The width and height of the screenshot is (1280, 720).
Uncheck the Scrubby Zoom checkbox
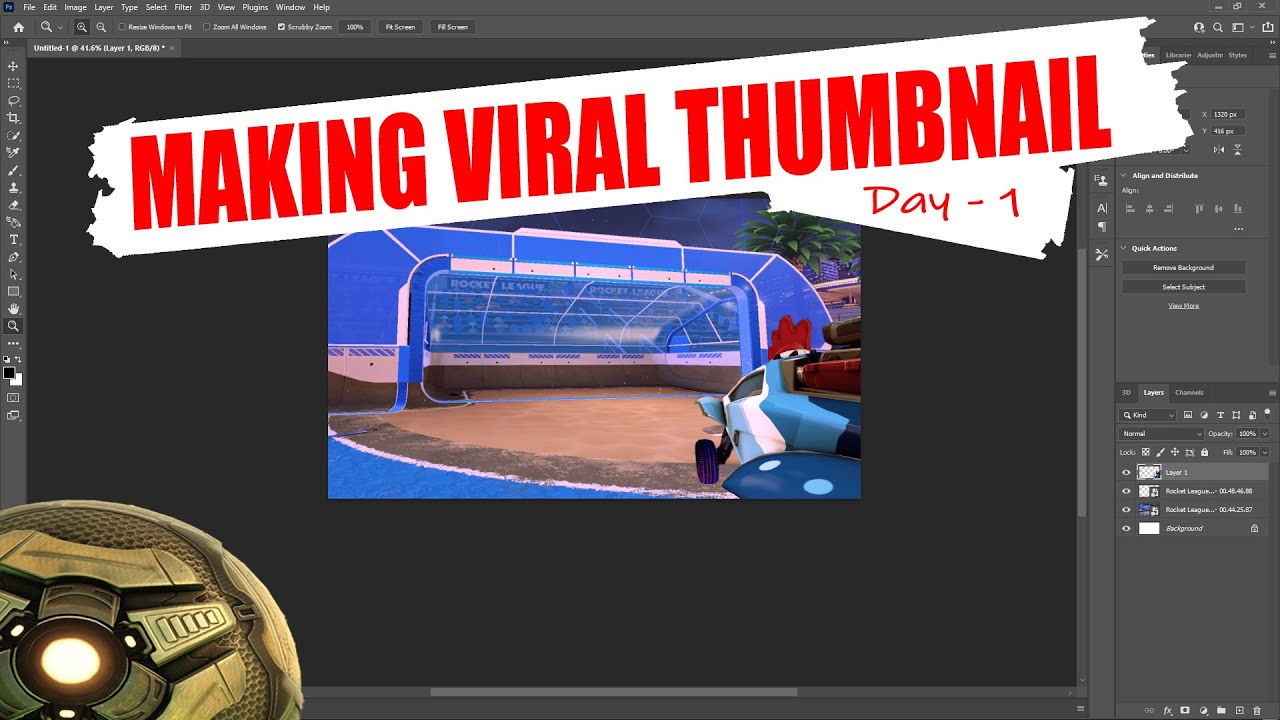[281, 27]
